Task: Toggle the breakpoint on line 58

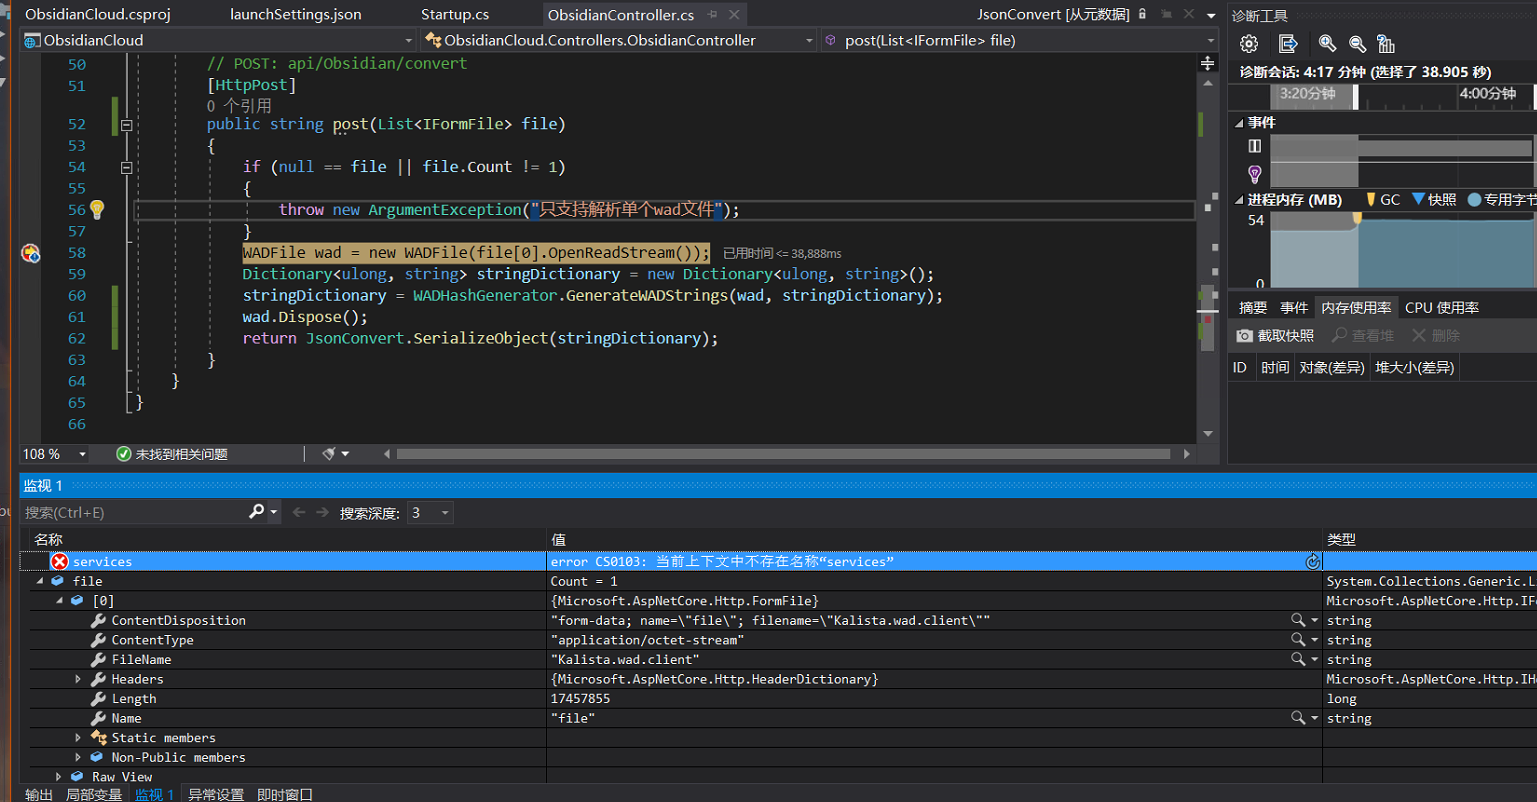Action: (x=30, y=253)
